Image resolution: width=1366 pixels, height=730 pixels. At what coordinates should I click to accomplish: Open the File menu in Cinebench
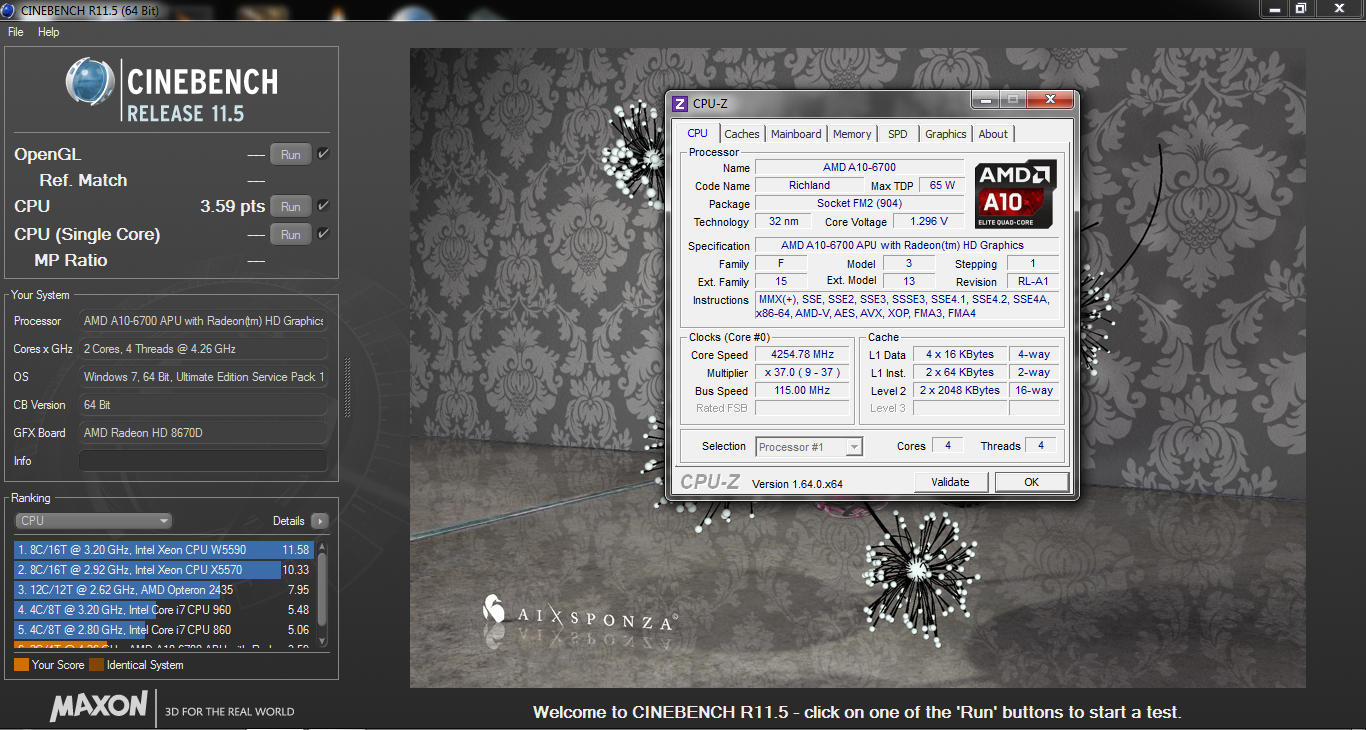pyautogui.click(x=16, y=32)
